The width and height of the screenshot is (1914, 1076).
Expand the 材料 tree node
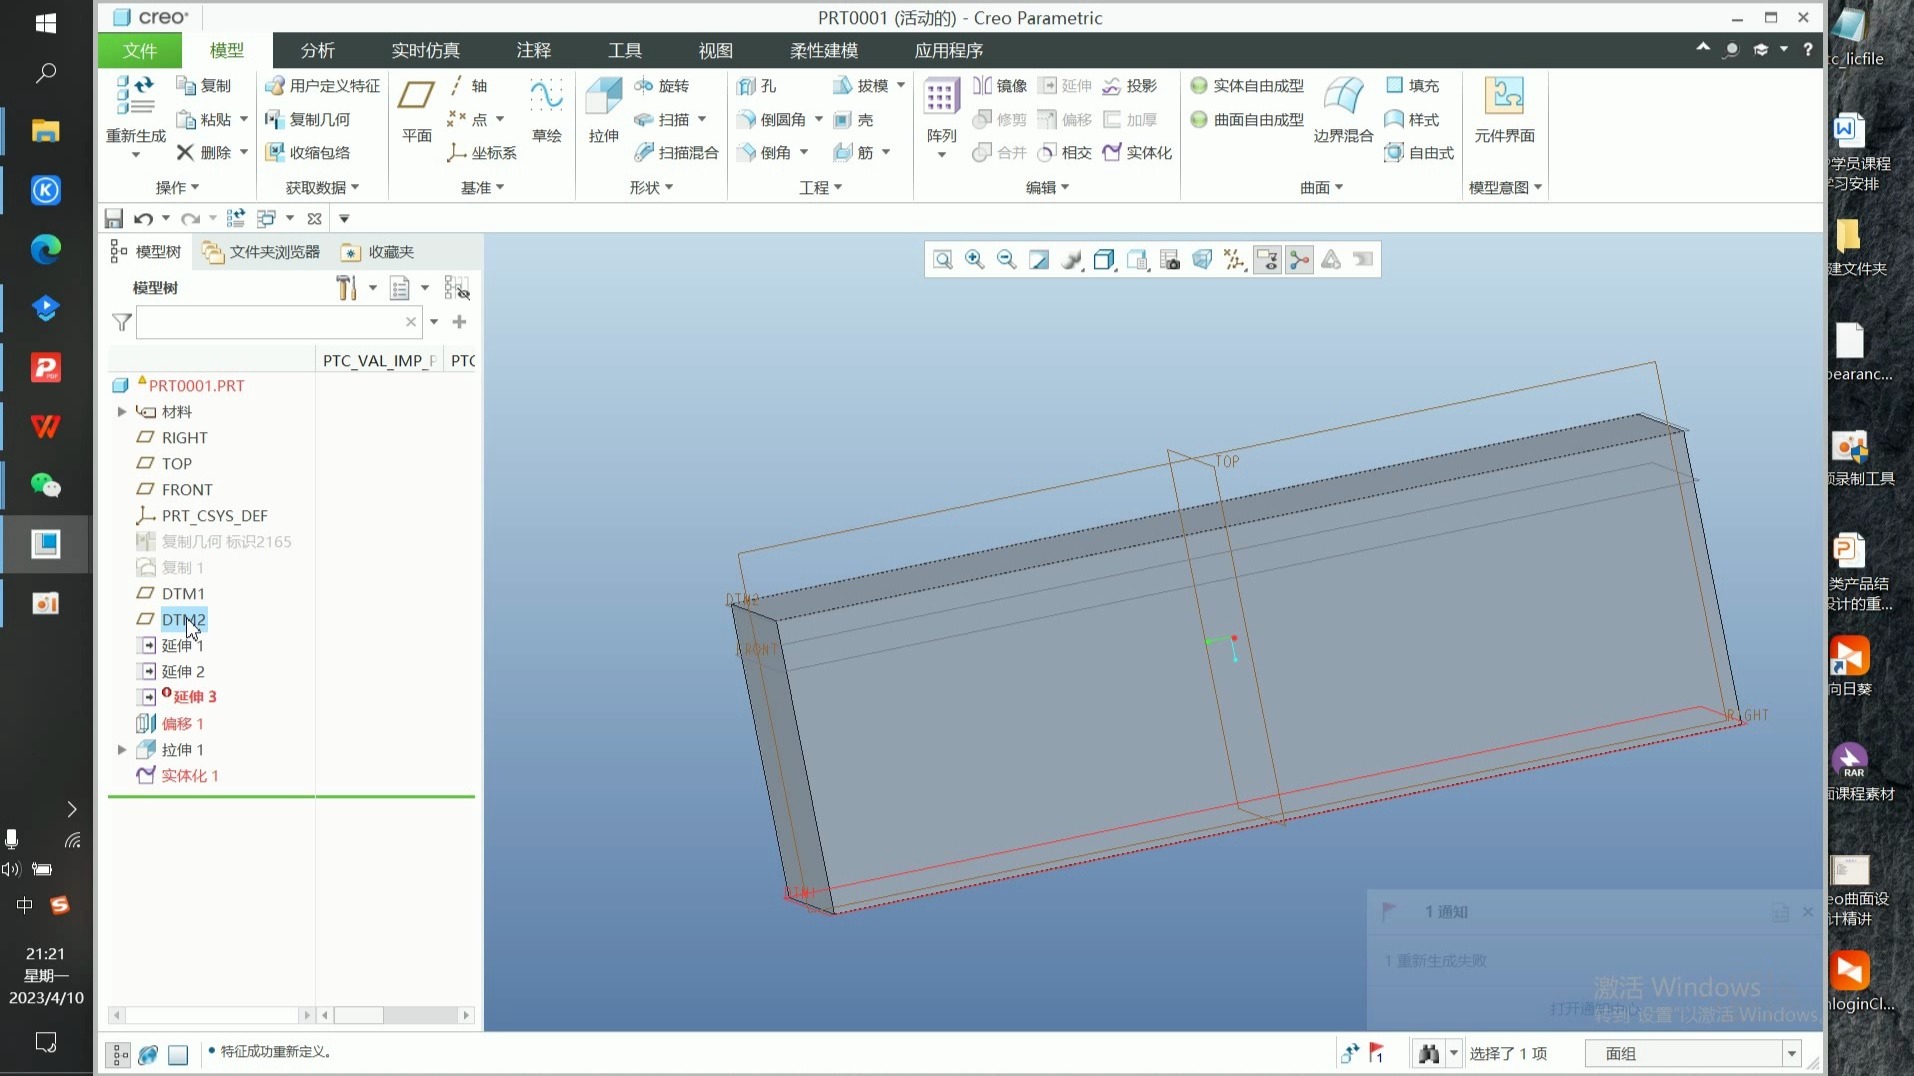[x=122, y=412]
